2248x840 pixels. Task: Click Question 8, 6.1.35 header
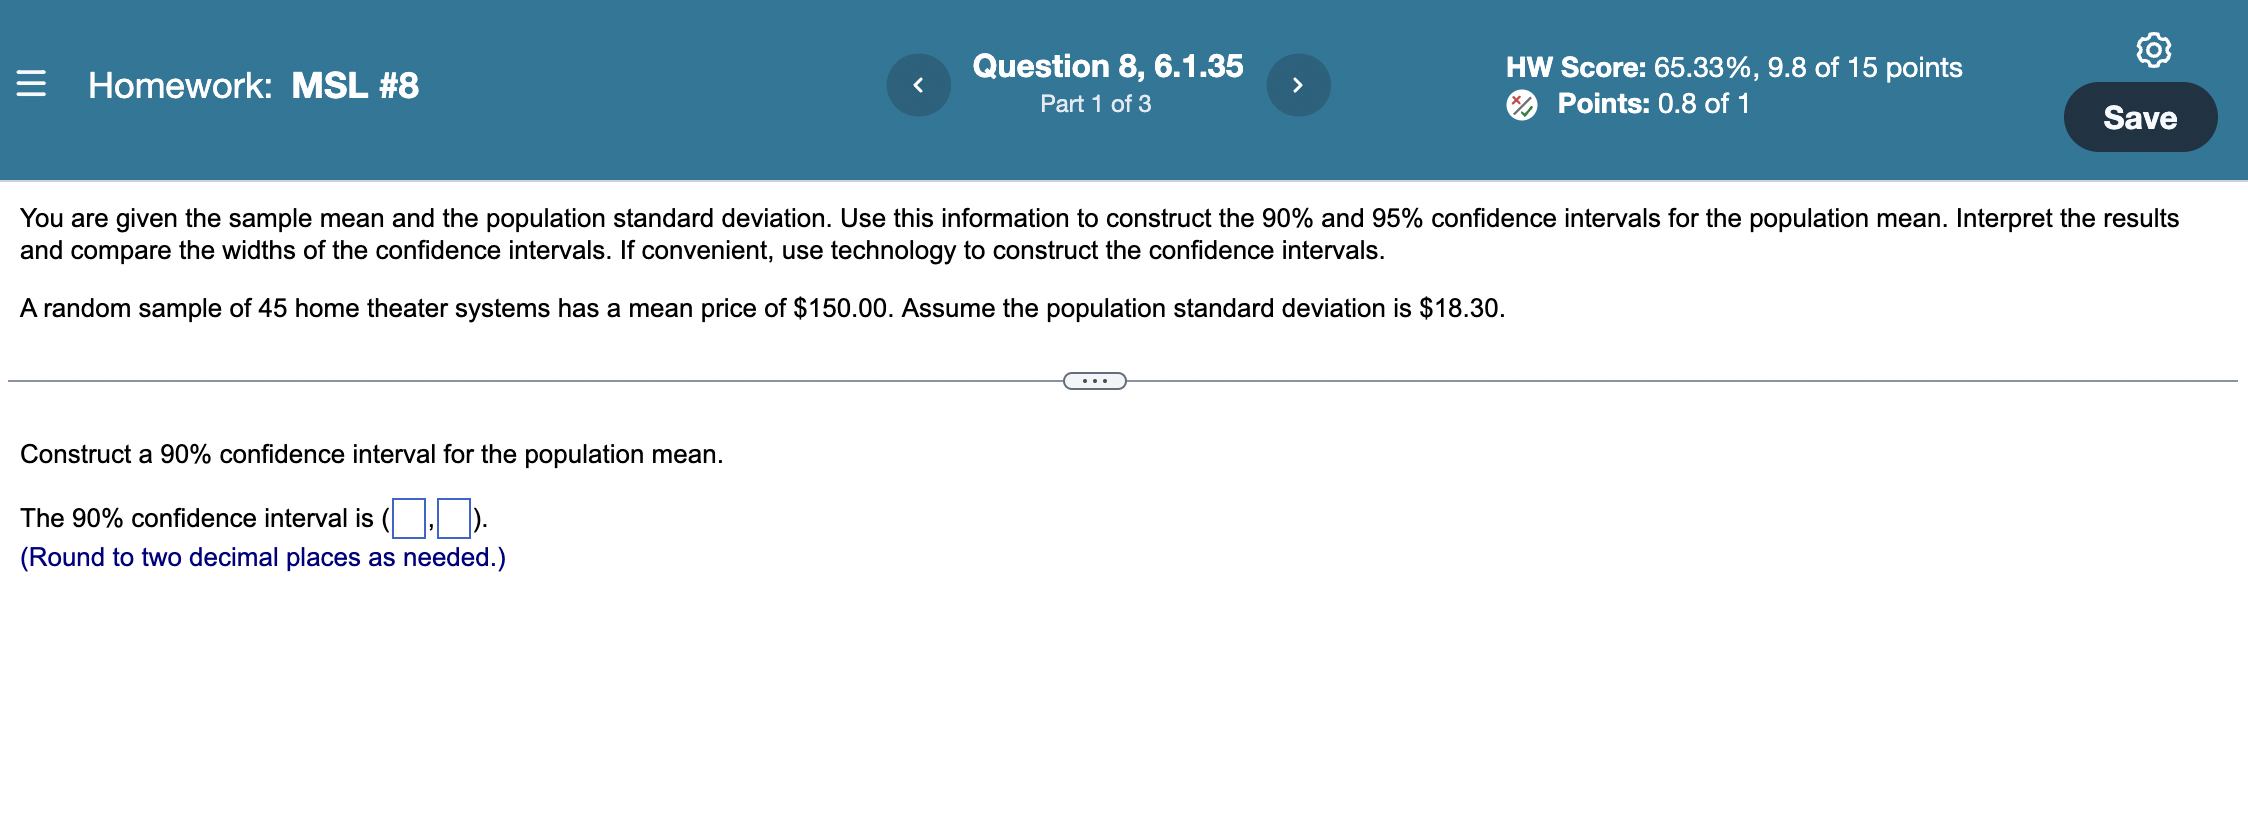coord(1108,66)
